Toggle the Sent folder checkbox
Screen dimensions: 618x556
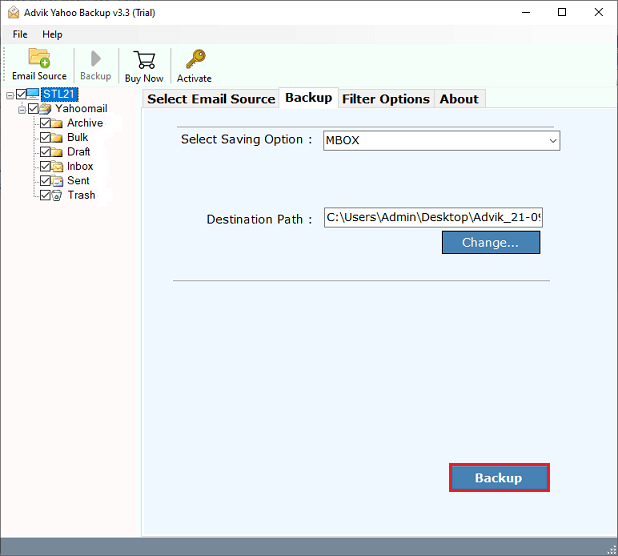click(45, 180)
